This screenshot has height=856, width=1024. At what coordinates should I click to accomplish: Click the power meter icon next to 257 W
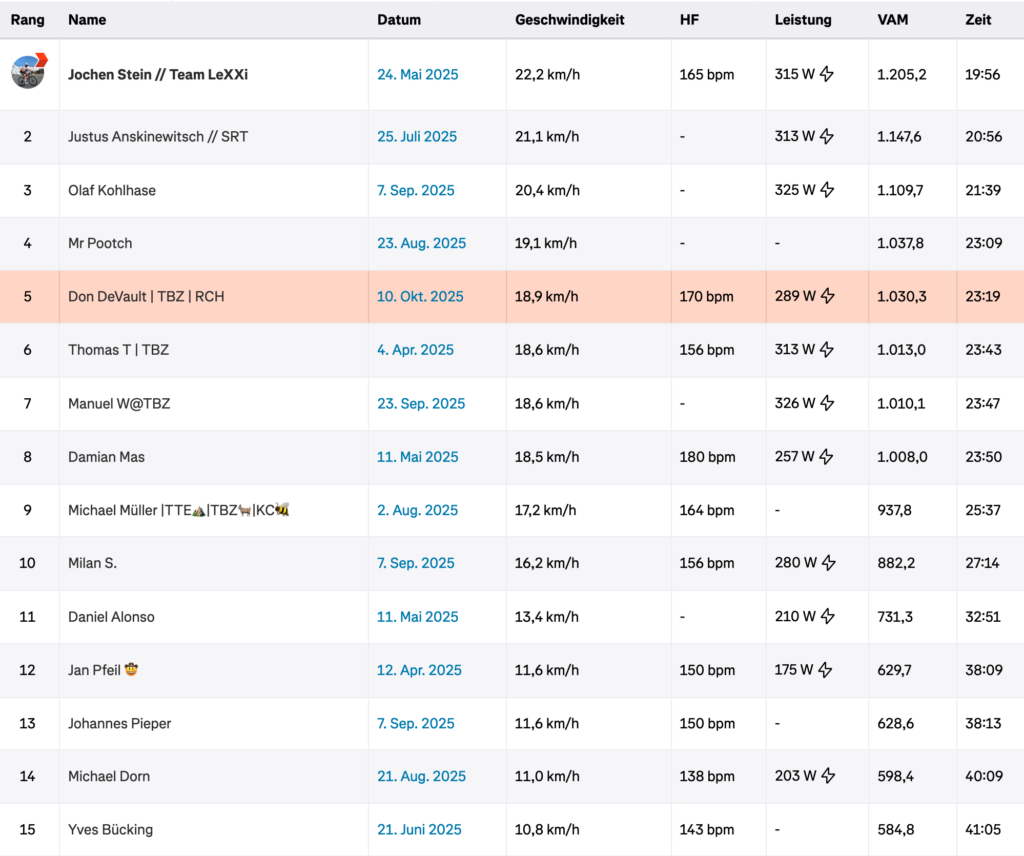(x=827, y=457)
